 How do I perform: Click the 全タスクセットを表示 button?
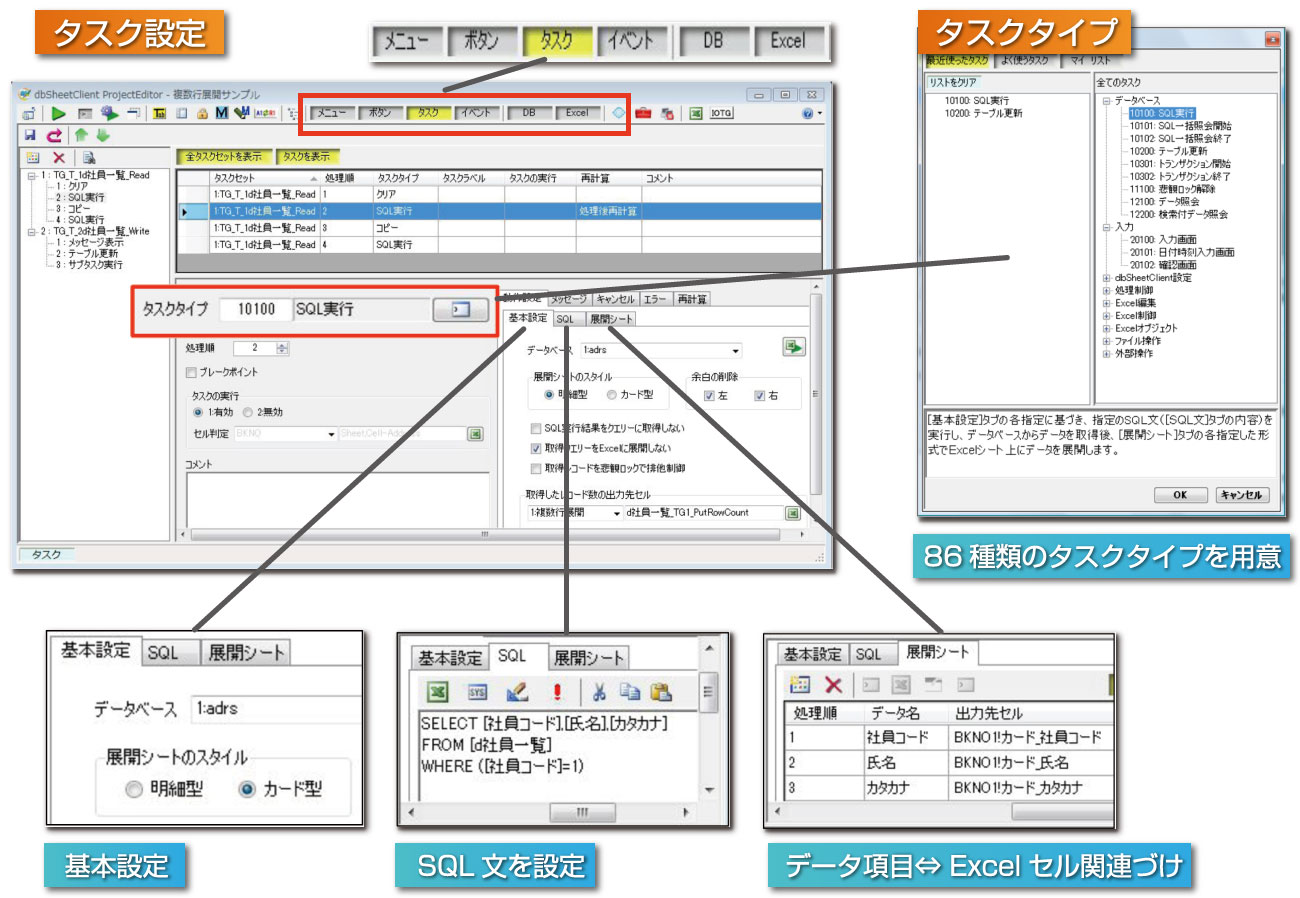[x=224, y=157]
